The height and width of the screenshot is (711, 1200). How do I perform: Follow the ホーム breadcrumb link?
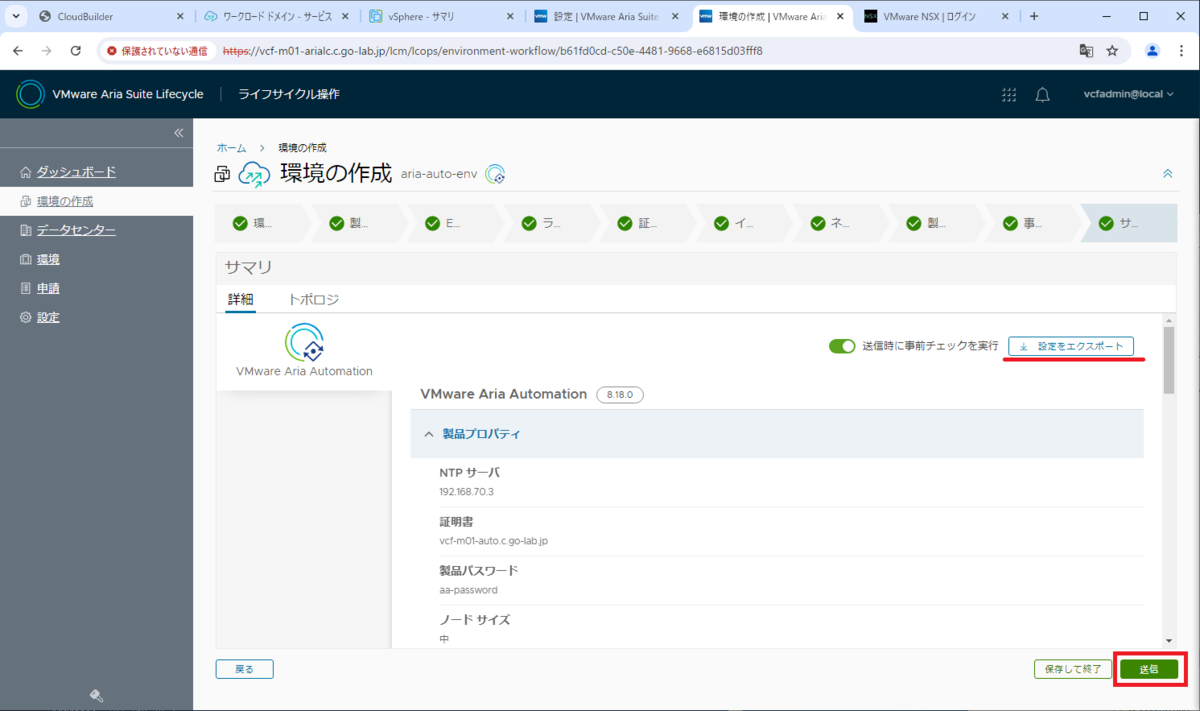click(231, 148)
